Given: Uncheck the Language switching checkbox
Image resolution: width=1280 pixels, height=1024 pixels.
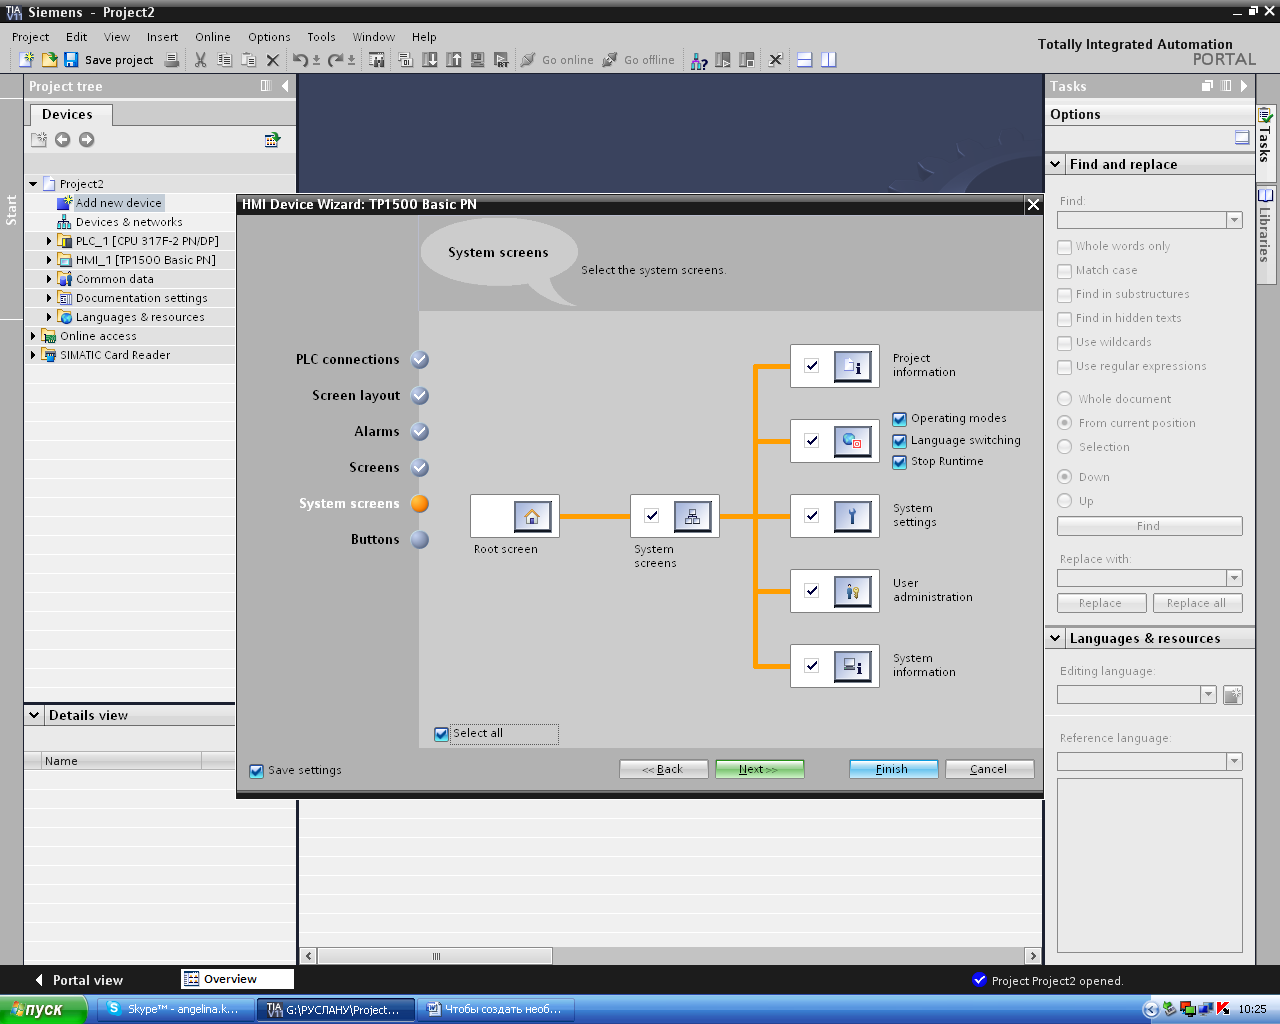Looking at the screenshot, I should point(900,441).
